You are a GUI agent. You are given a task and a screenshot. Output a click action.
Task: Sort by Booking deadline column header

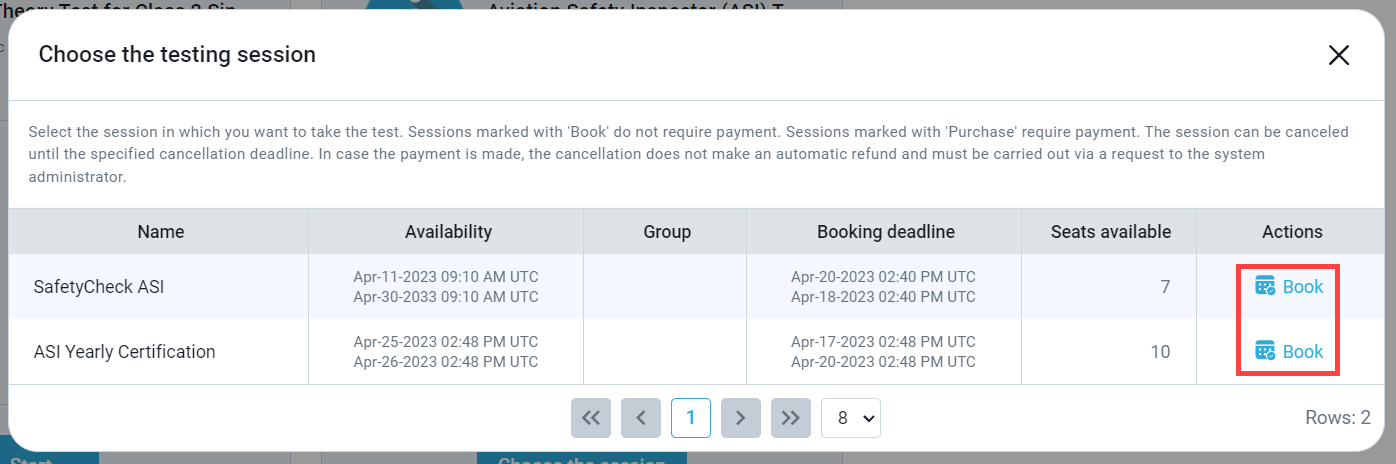pos(885,232)
